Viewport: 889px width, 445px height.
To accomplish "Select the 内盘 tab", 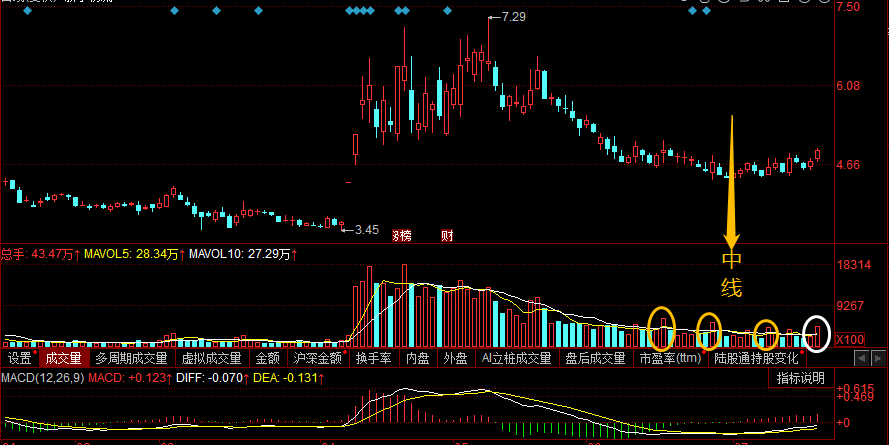I will pos(418,358).
